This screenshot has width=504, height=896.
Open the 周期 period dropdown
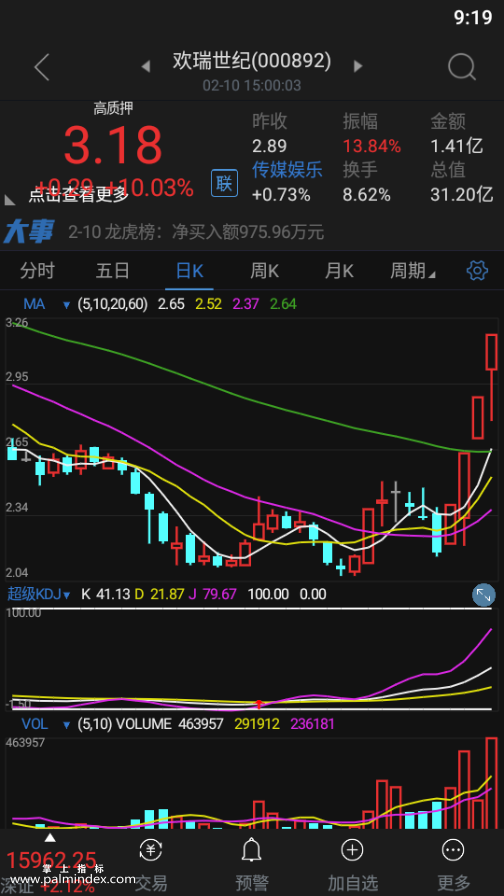coord(413,270)
